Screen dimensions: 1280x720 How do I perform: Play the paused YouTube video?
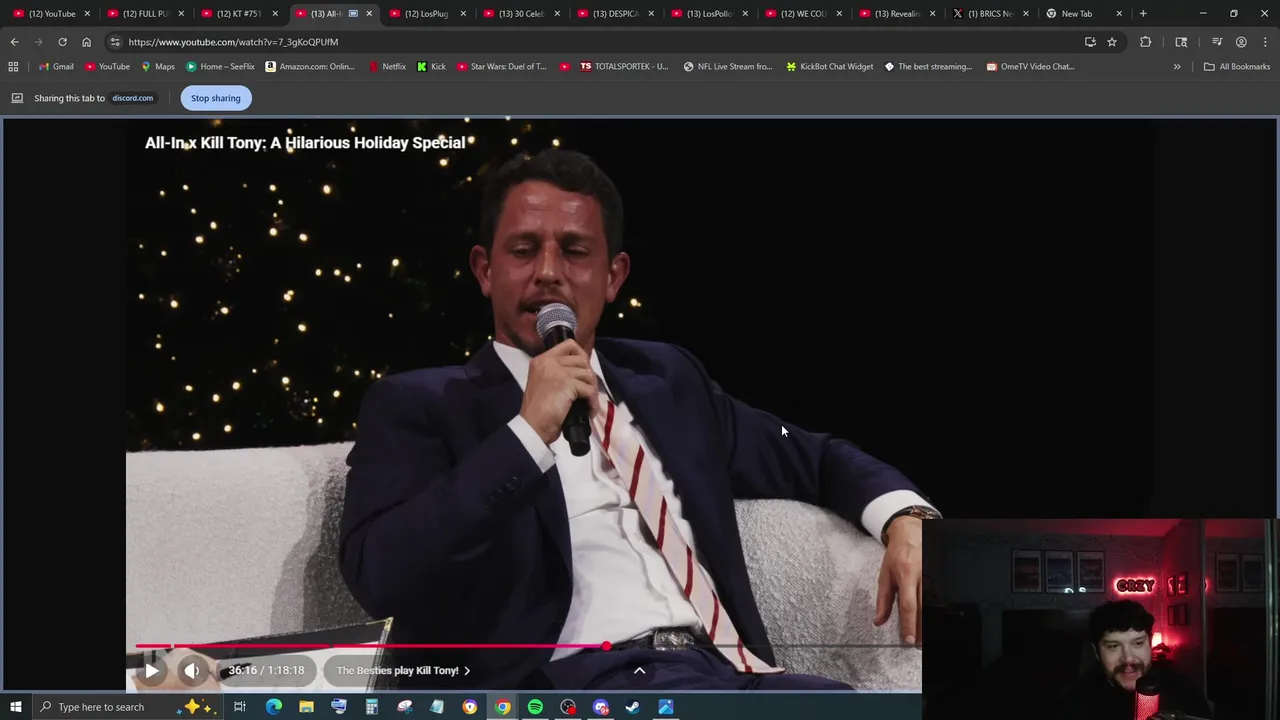point(151,671)
